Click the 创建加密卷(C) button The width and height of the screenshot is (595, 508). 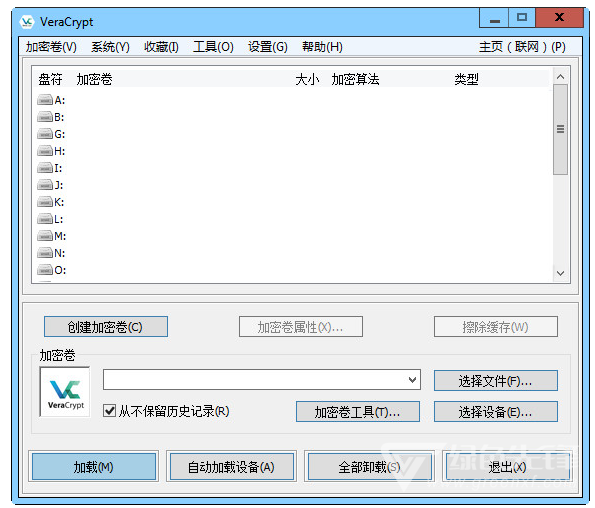coord(106,327)
